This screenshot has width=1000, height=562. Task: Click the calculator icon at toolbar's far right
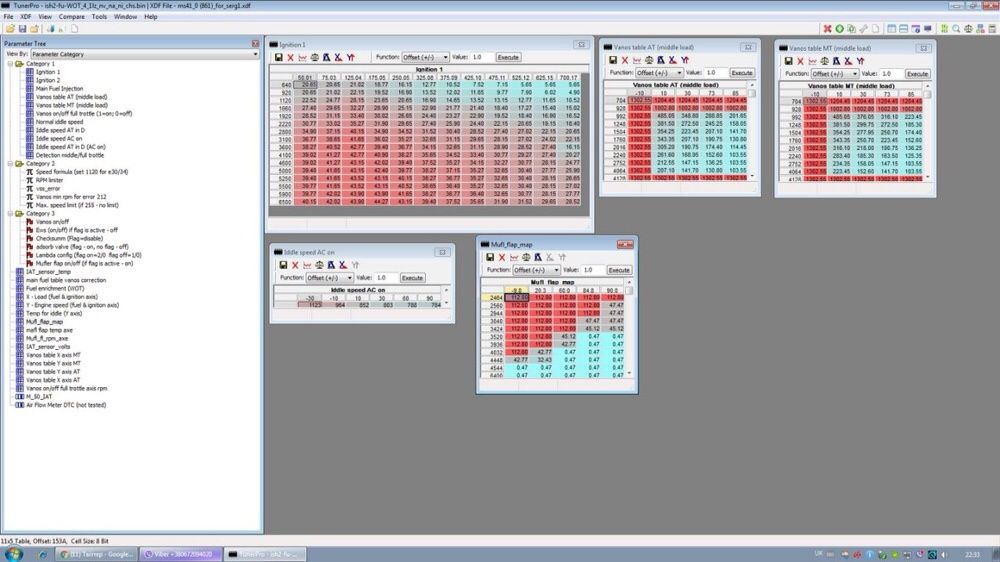(x=992, y=29)
